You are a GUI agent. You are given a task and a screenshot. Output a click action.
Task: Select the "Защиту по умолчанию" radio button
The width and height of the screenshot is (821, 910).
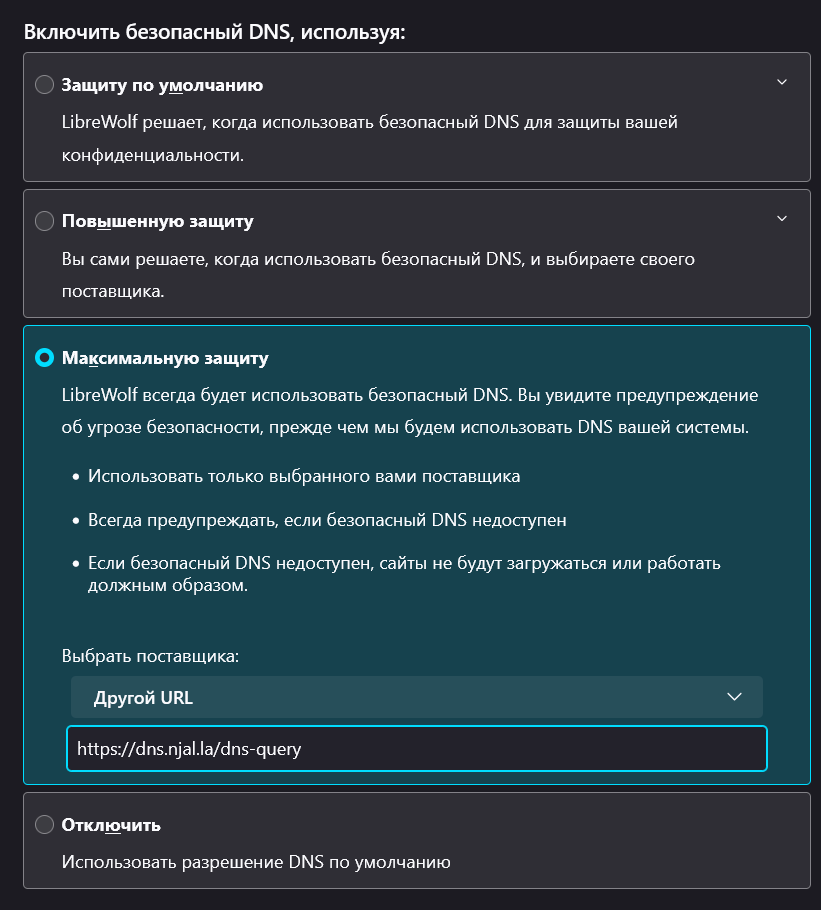point(44,85)
